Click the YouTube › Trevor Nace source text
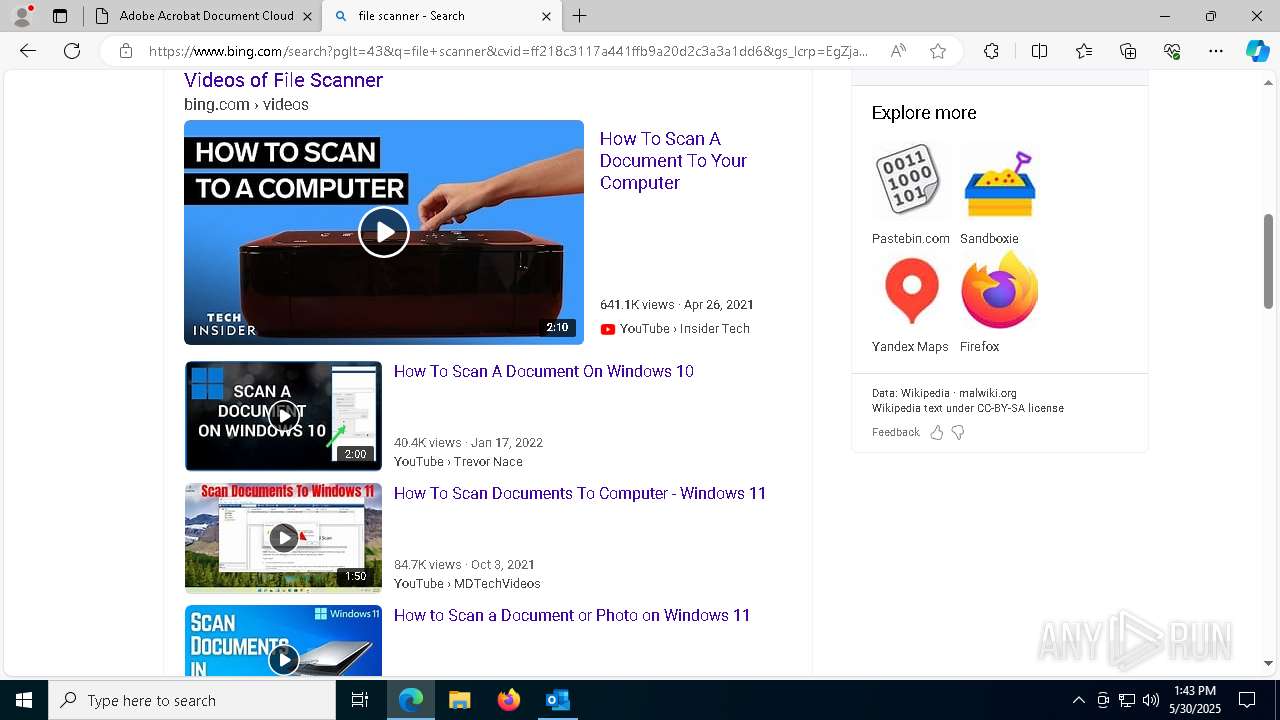 tap(458, 461)
